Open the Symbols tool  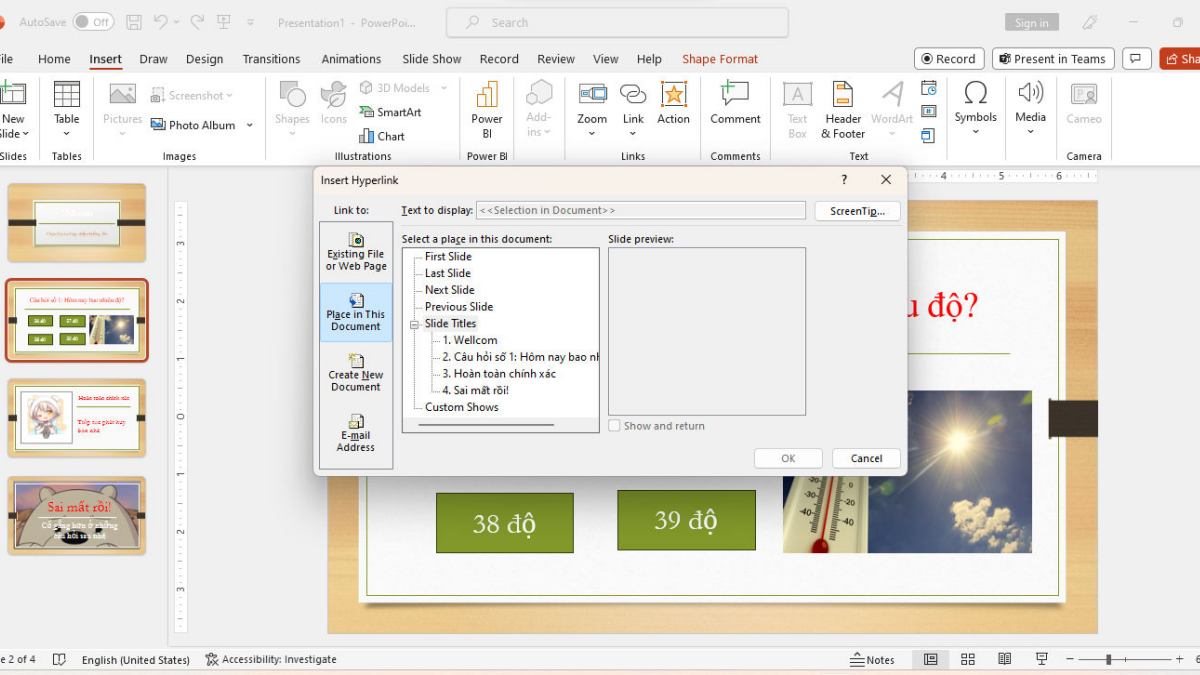click(976, 107)
